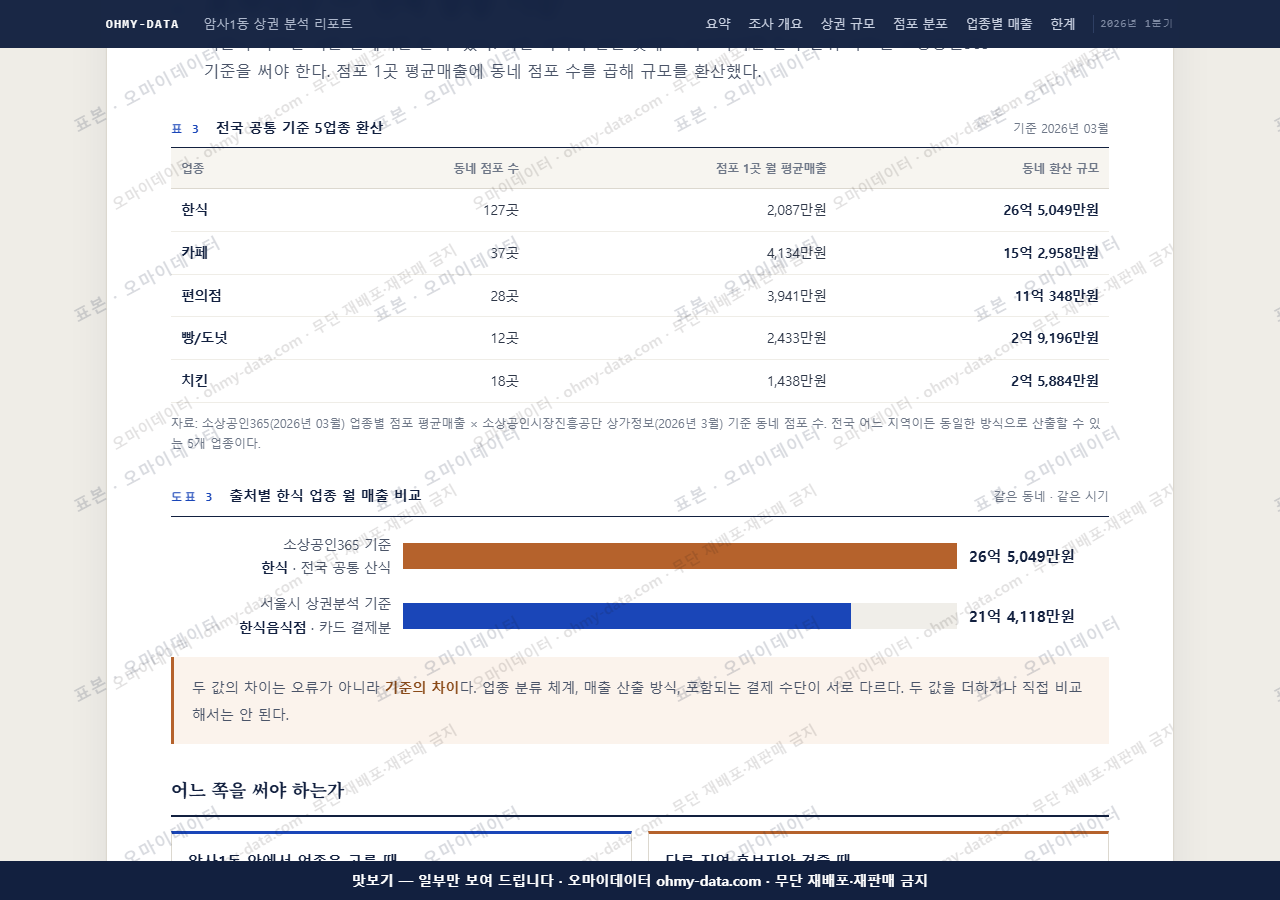1280x900 pixels.
Task: Click 서울시 상권분석 기준 bar label
Action: pyautogui.click(x=326, y=604)
